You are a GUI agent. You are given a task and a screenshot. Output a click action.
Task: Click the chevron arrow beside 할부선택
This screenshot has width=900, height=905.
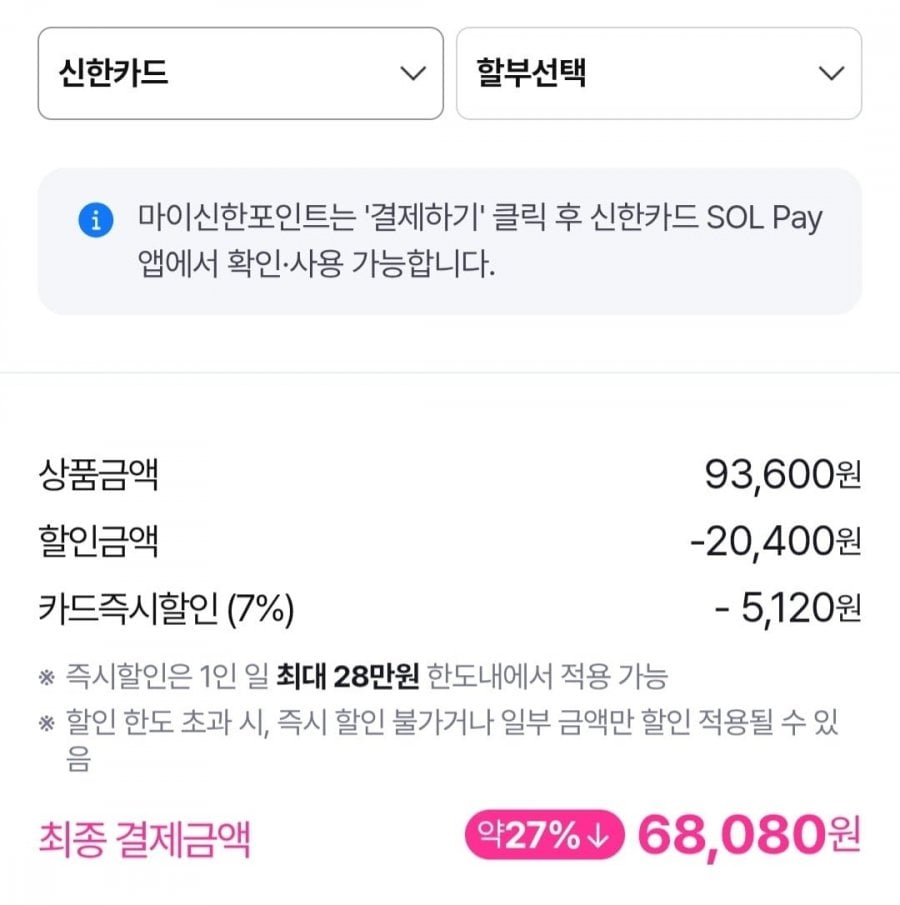[831, 73]
